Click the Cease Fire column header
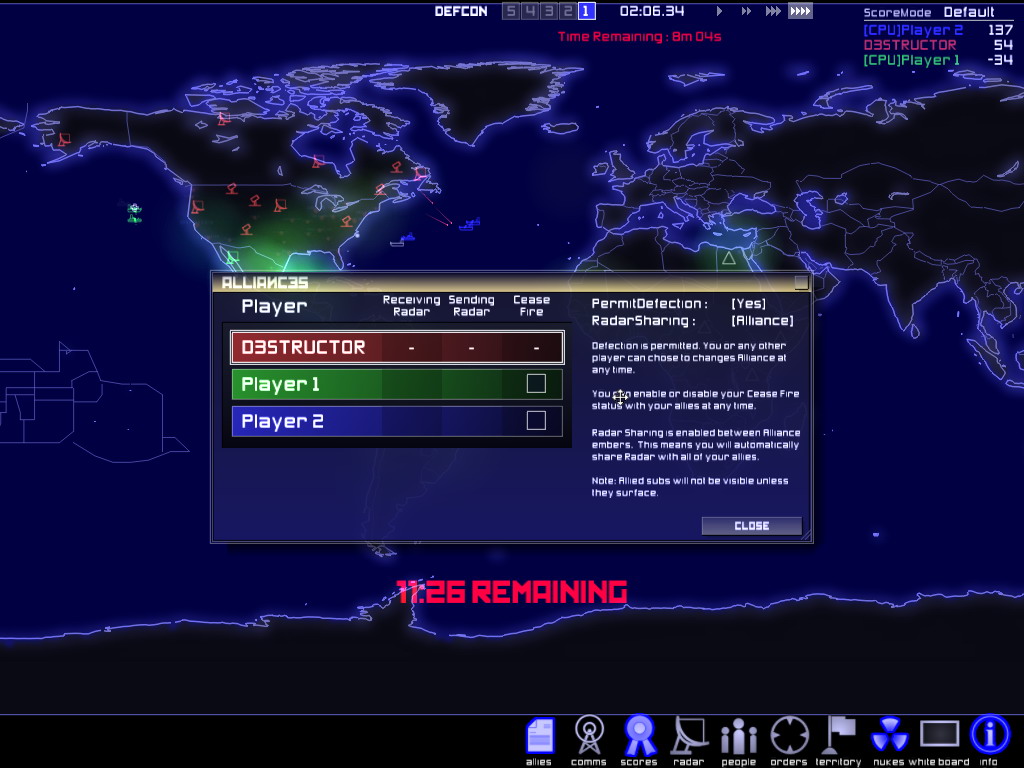 click(x=532, y=306)
